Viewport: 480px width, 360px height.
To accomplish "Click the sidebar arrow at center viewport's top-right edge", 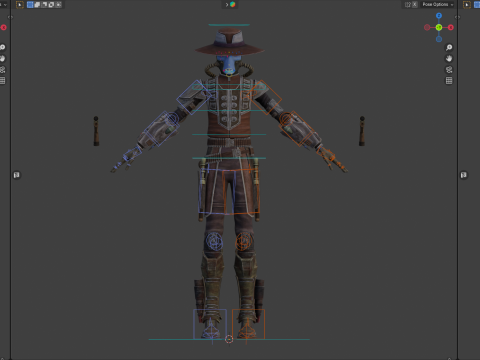I will (457, 17).
